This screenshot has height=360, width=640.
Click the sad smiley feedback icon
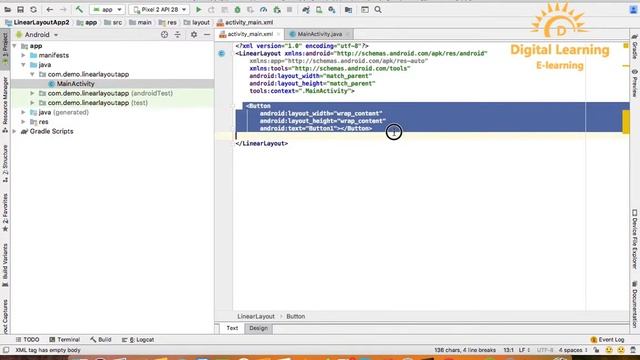tap(621, 350)
